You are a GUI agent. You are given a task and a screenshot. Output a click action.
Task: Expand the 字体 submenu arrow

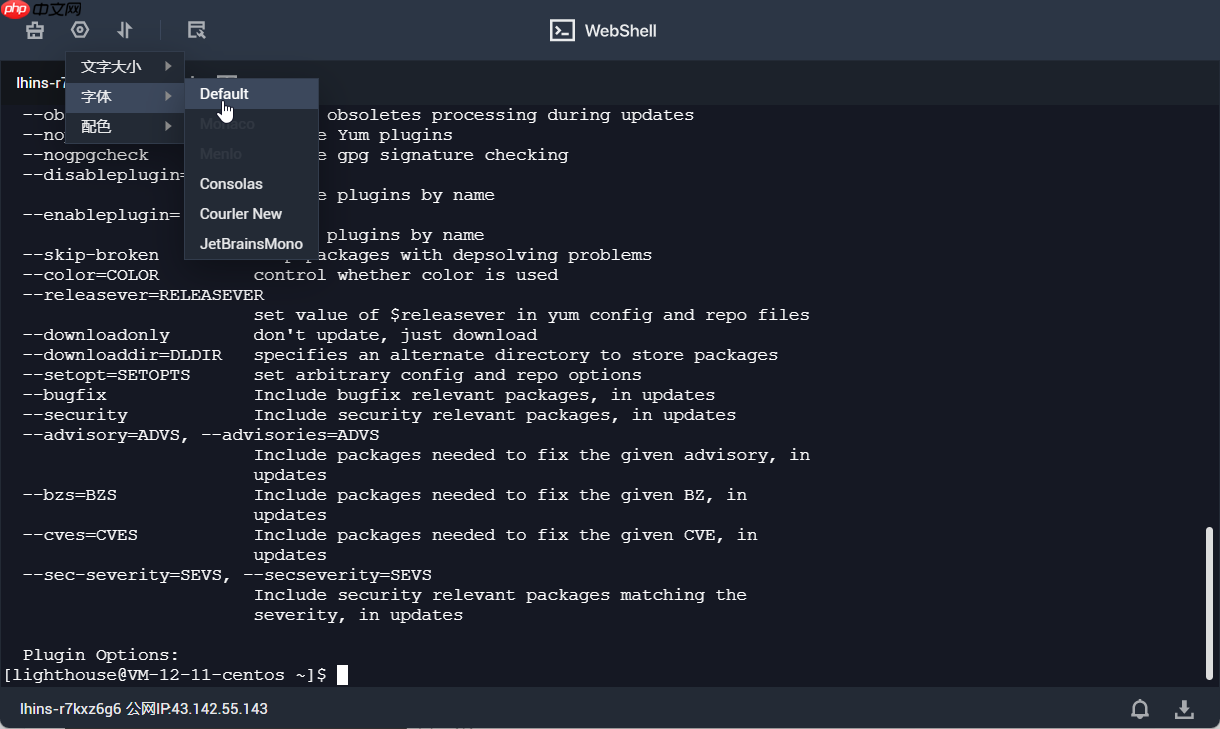click(169, 97)
